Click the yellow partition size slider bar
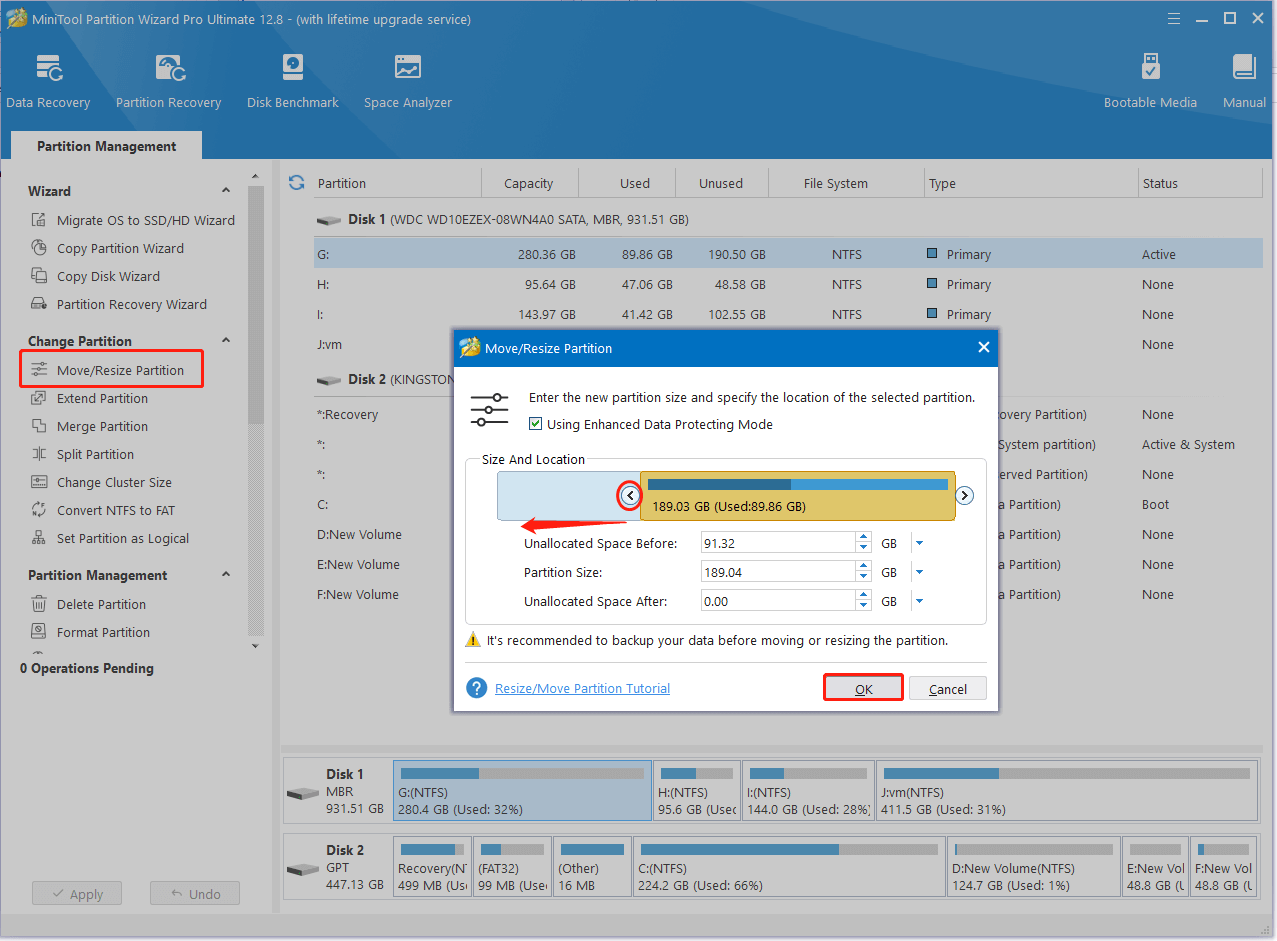 [797, 497]
